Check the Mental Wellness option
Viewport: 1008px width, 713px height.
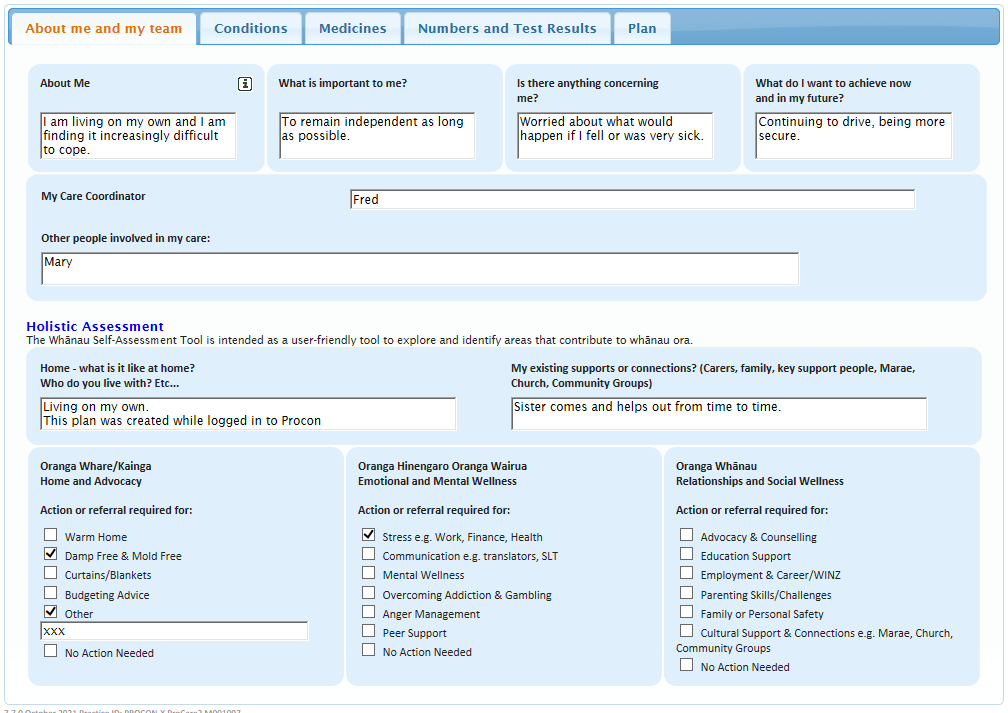[x=369, y=574]
